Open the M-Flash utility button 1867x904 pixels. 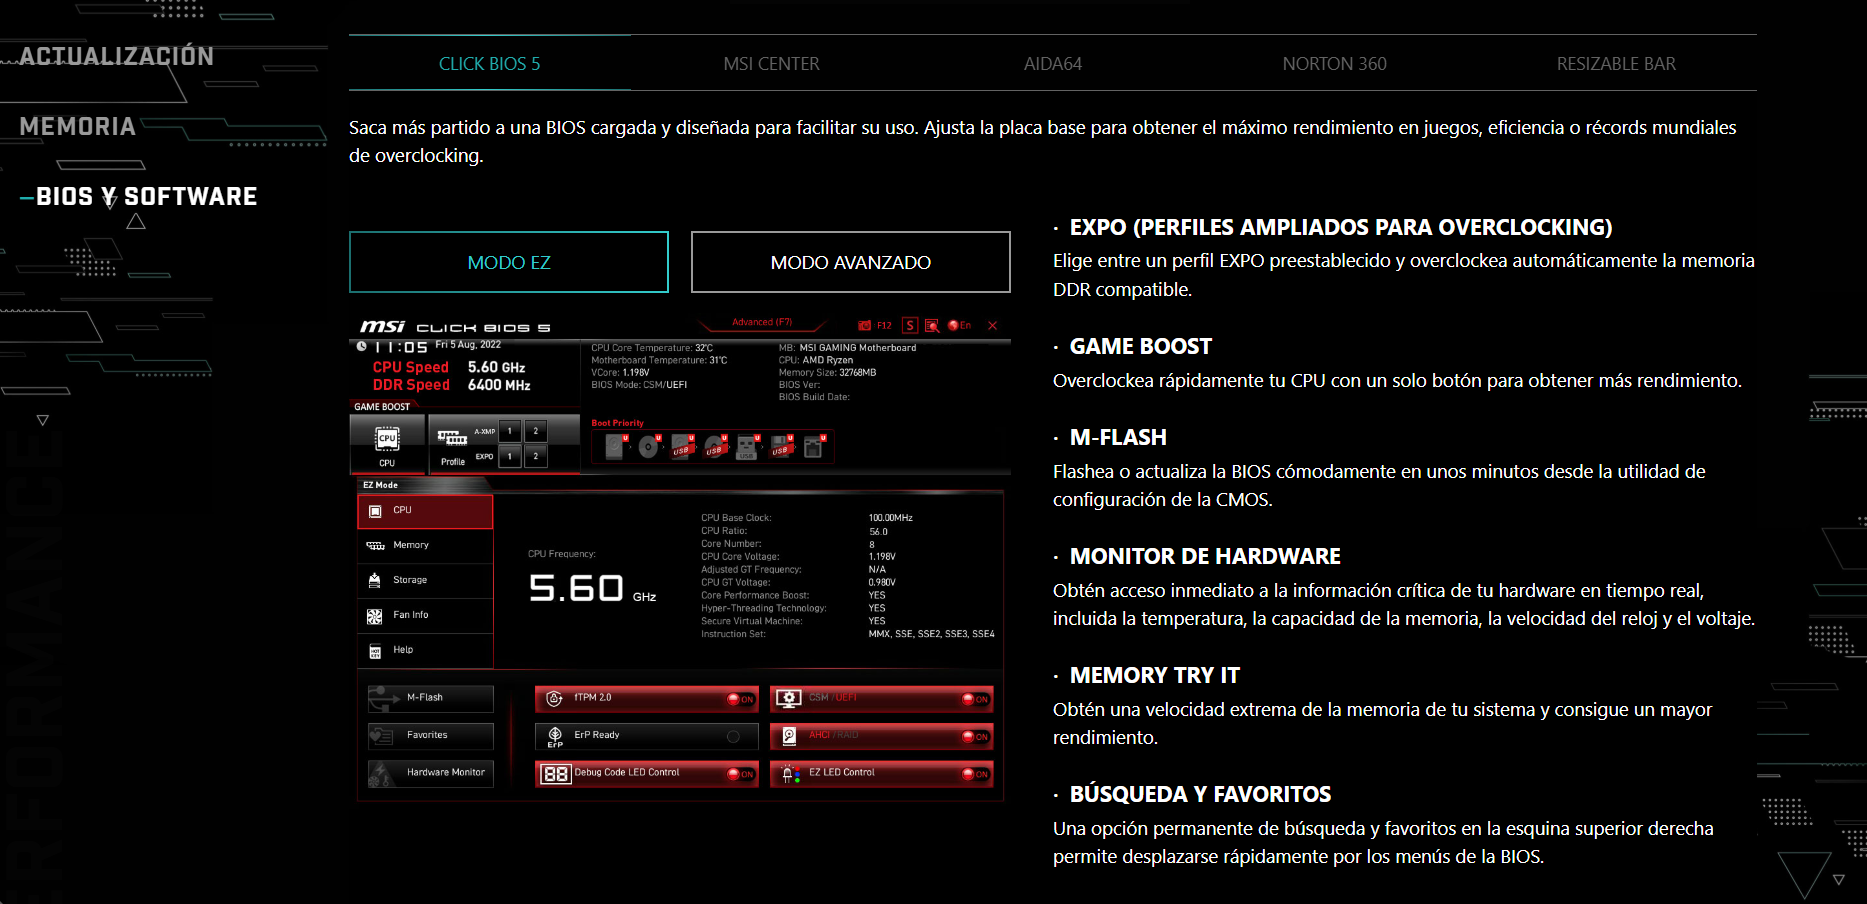pyautogui.click(x=431, y=698)
